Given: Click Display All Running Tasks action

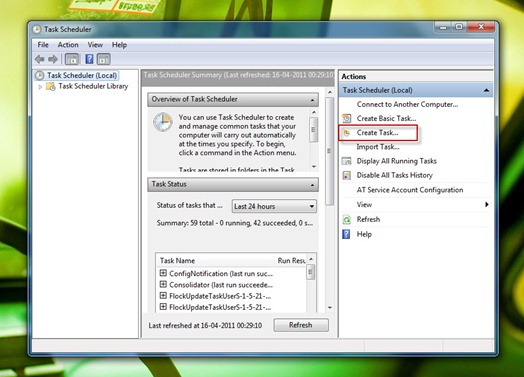Looking at the screenshot, I should (397, 161).
